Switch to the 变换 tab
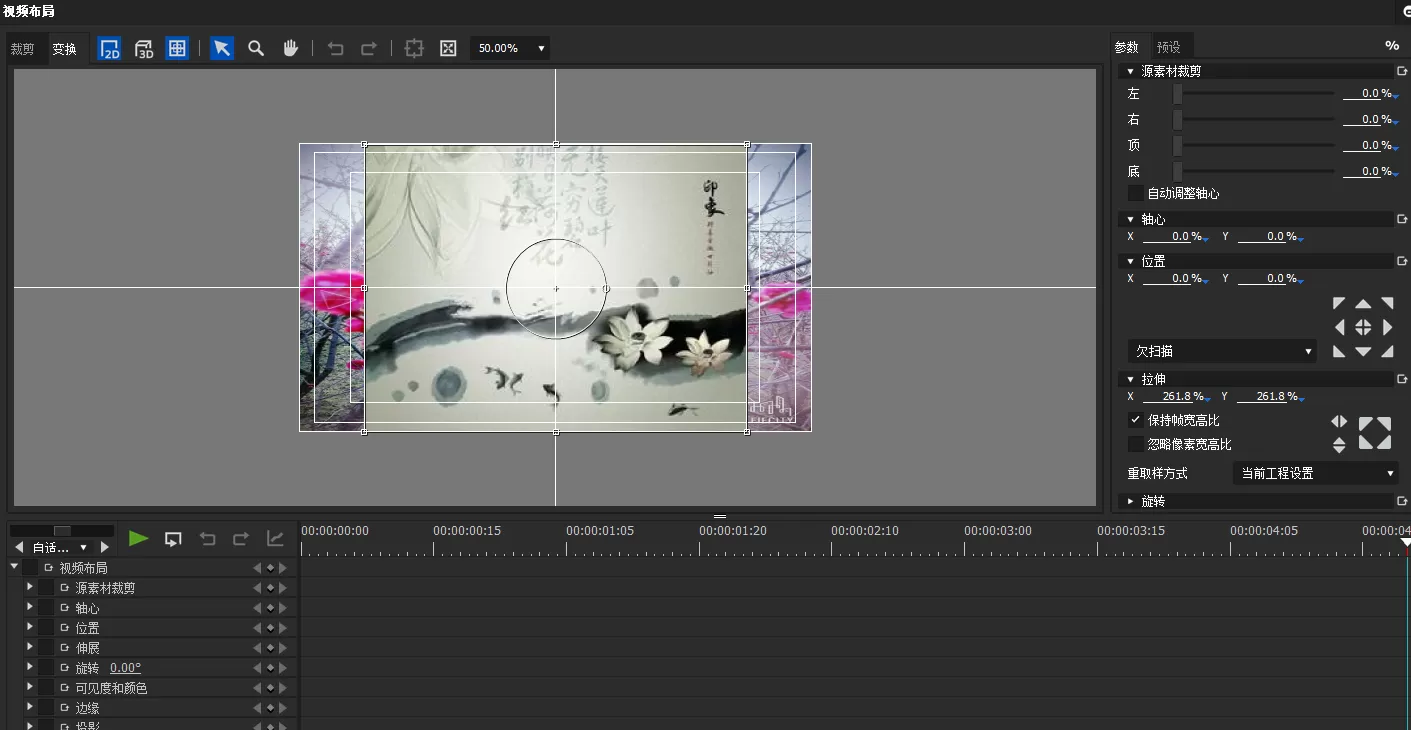 click(x=65, y=49)
